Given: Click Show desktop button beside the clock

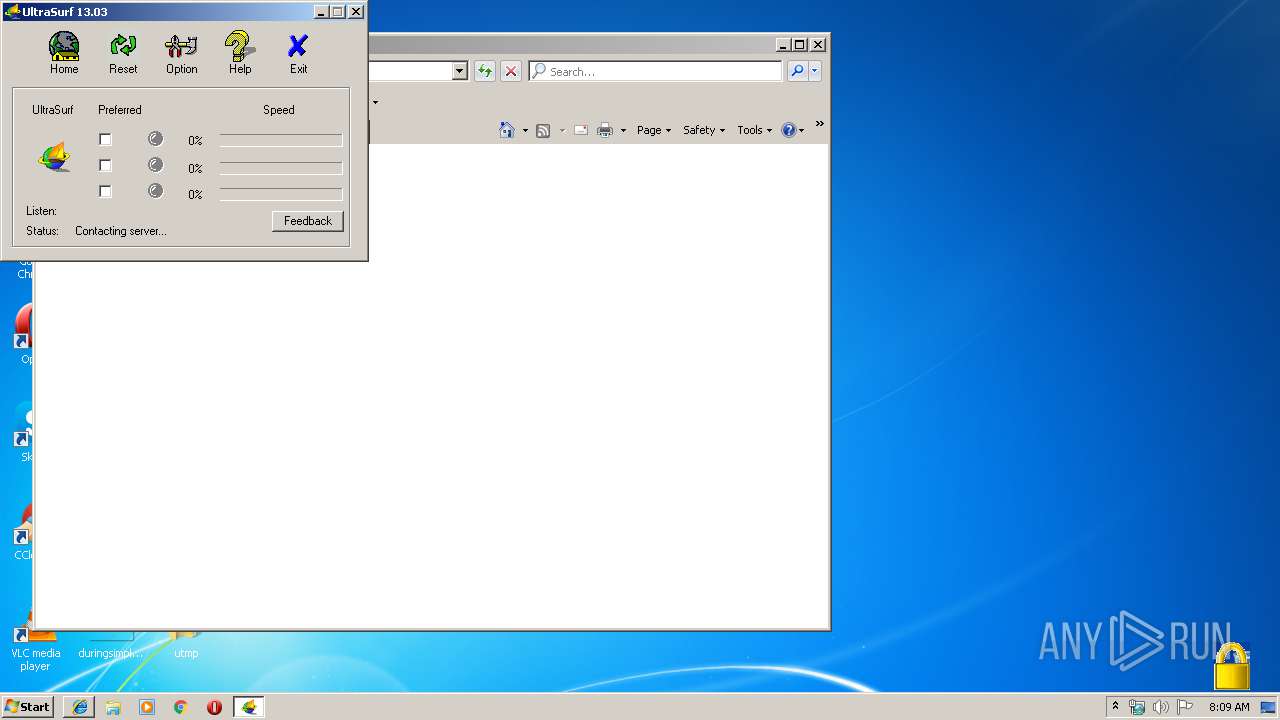Looking at the screenshot, I should [1268, 707].
